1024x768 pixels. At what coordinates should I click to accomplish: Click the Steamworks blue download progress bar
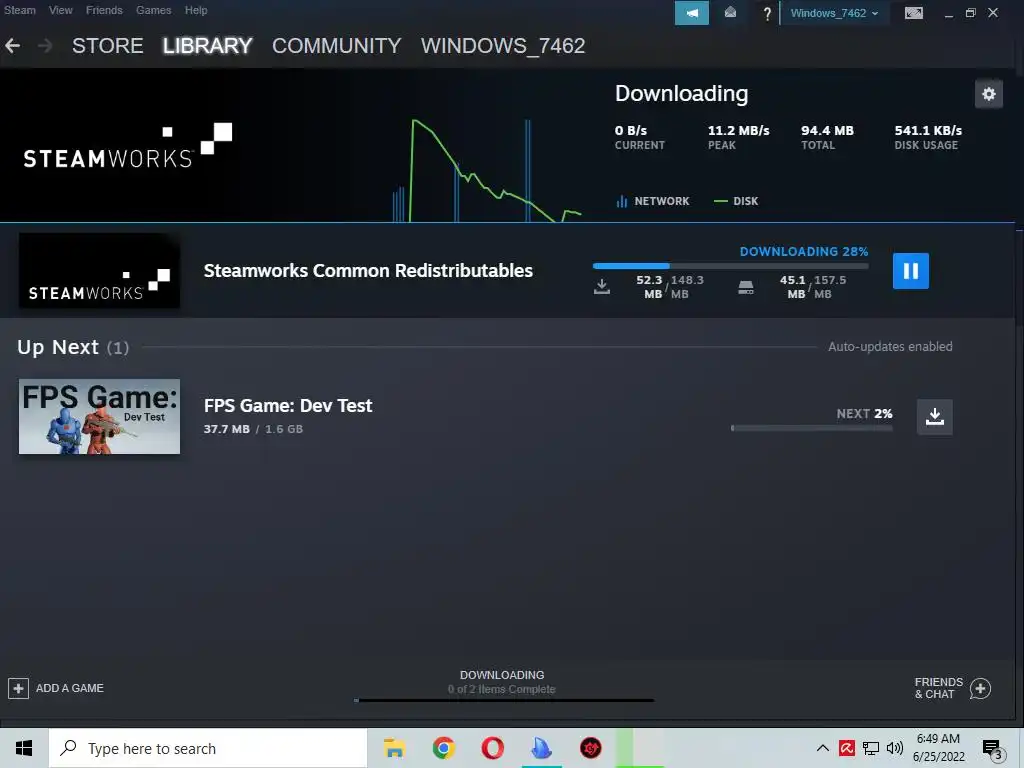click(731, 266)
